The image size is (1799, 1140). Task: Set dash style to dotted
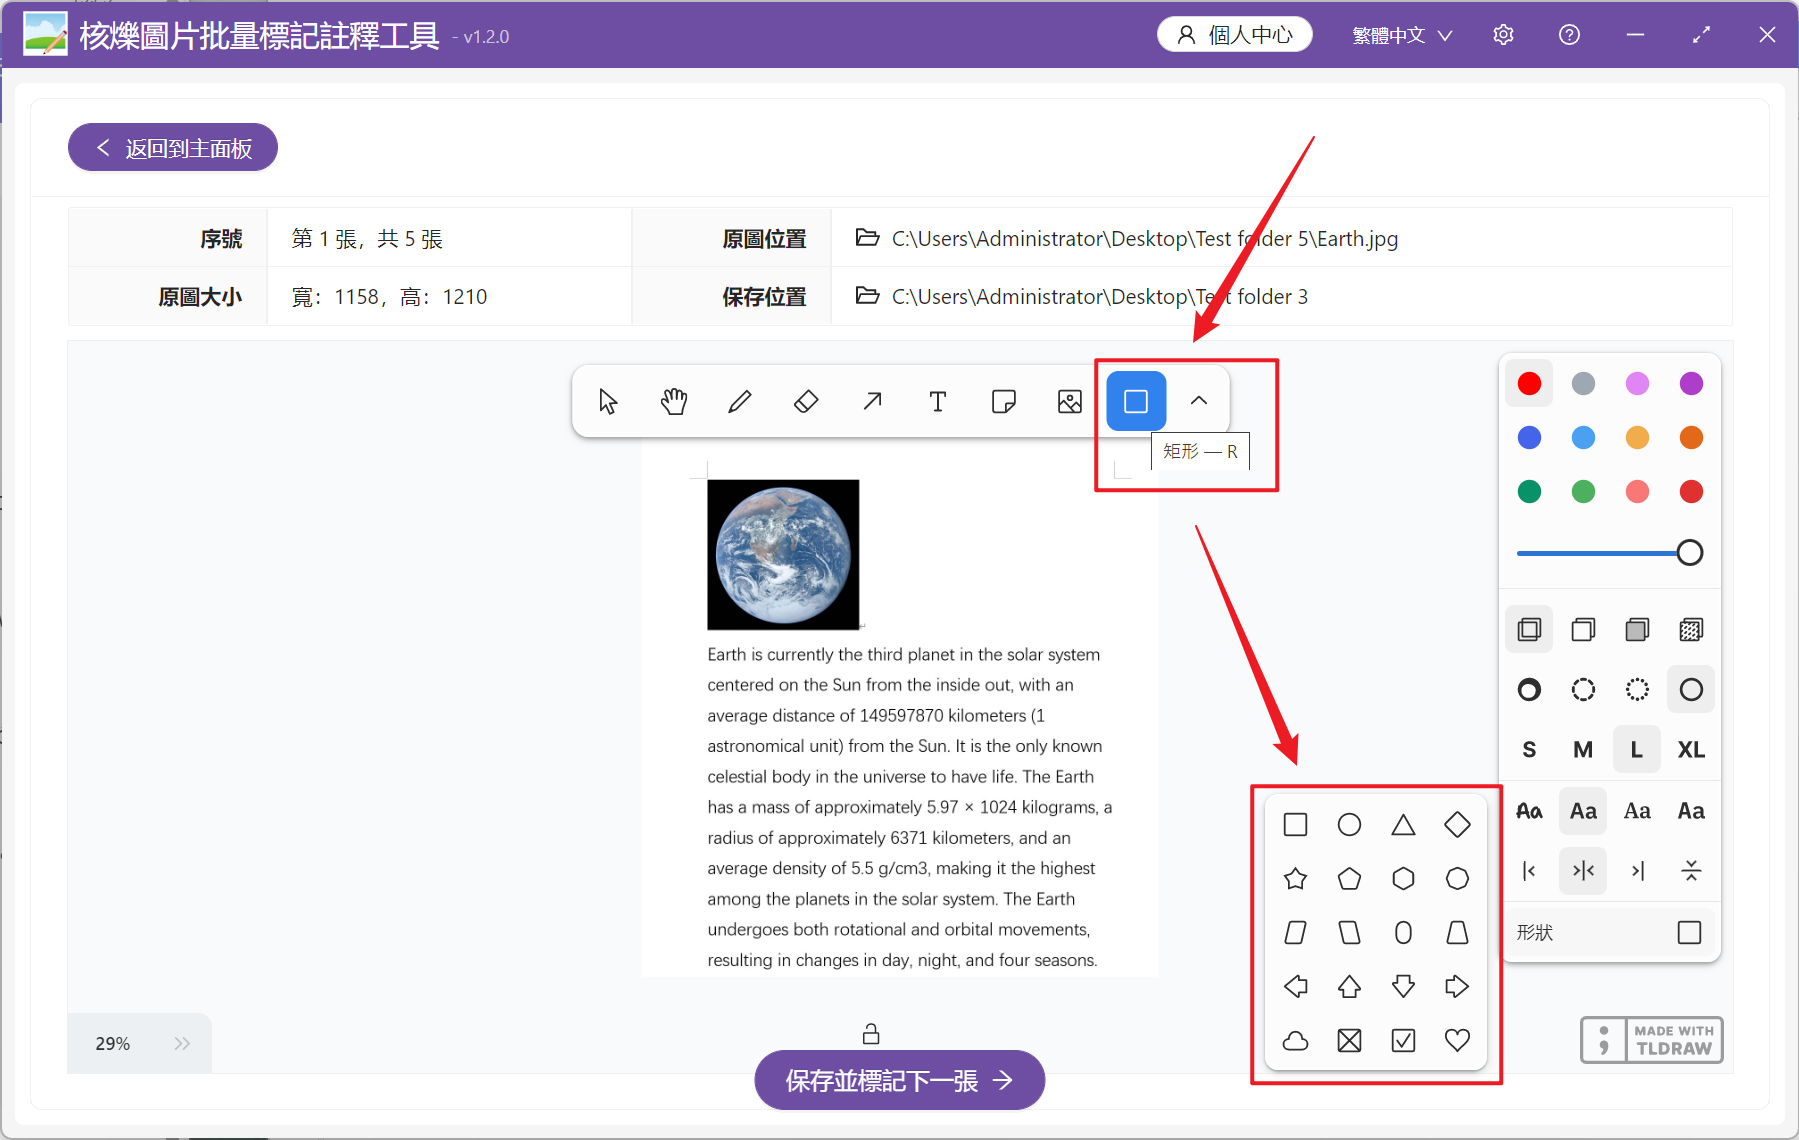(1637, 689)
